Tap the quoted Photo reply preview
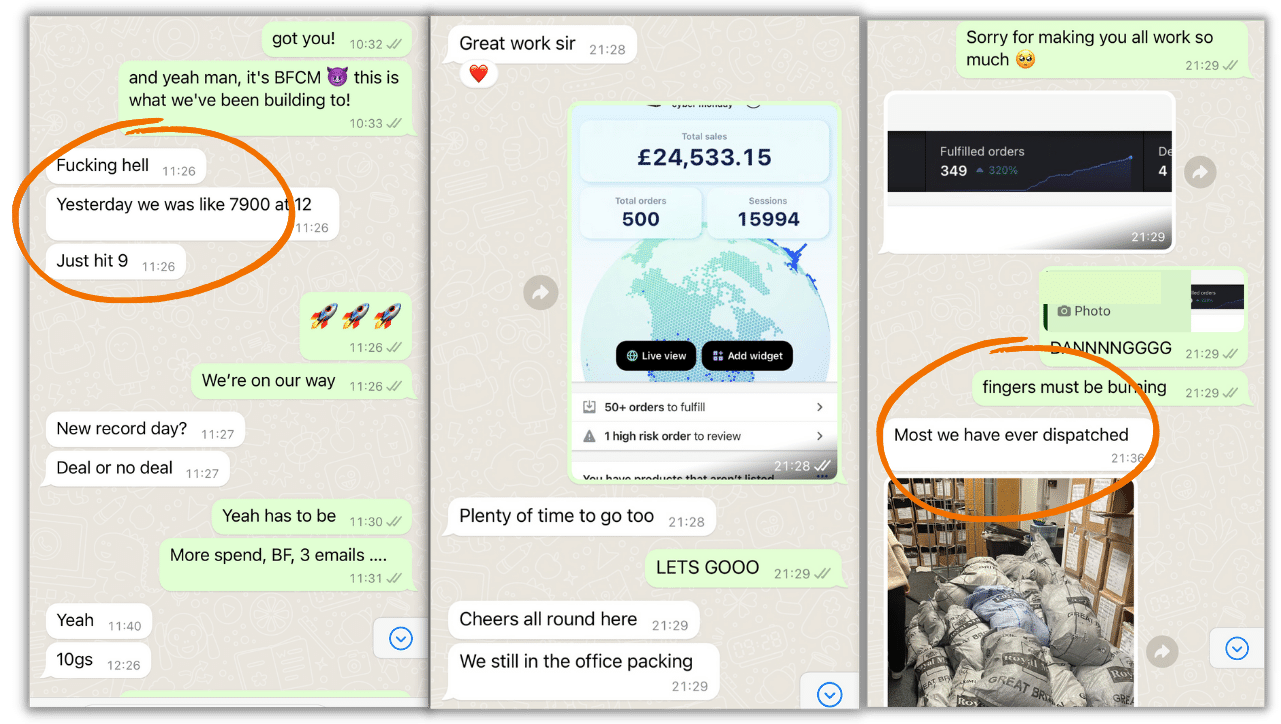 (1142, 301)
